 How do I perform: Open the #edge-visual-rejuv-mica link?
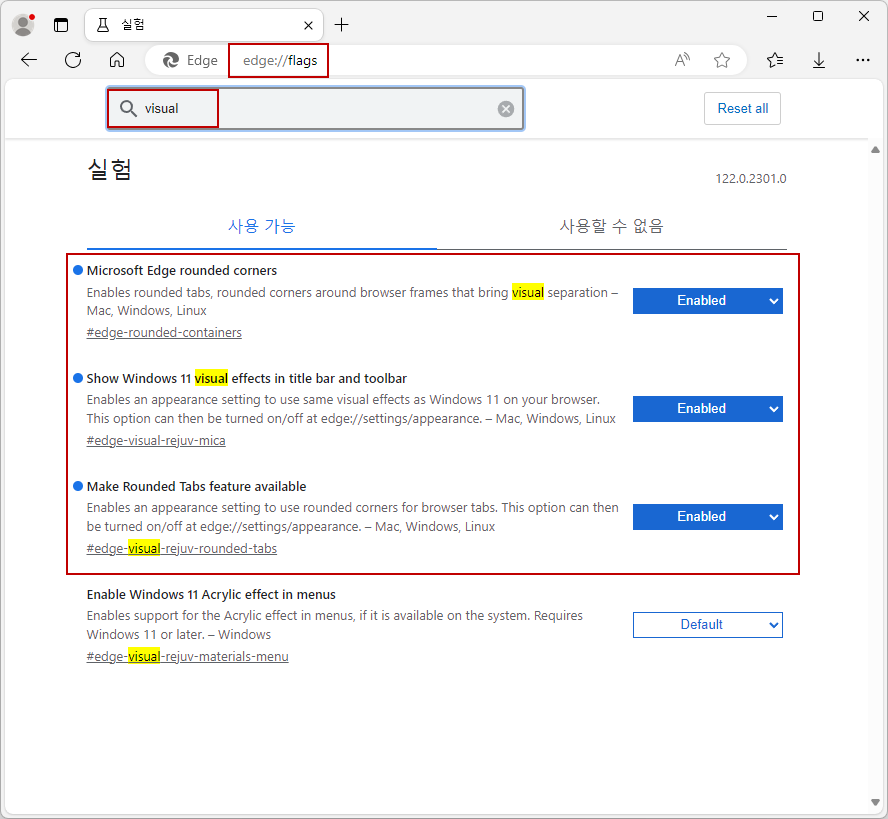156,441
